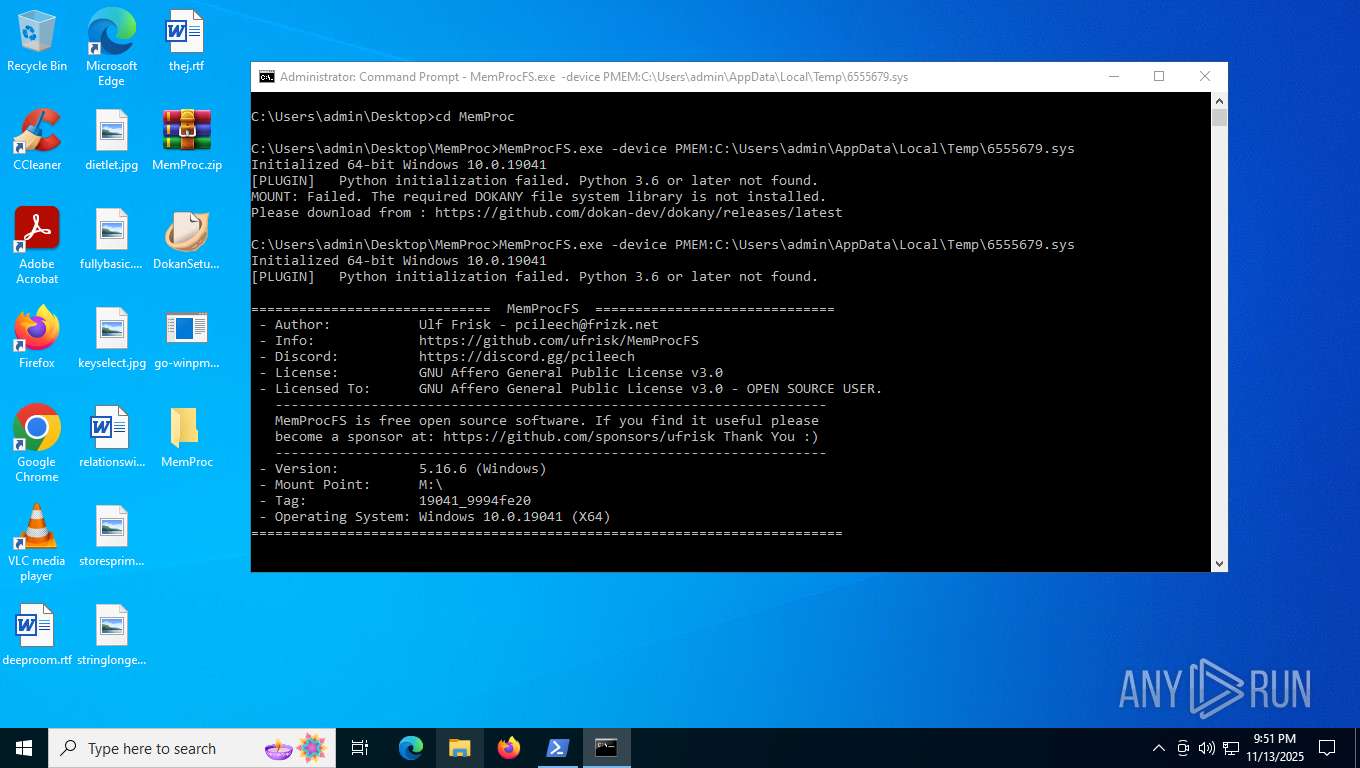The width and height of the screenshot is (1360, 768).
Task: Click the github.com/ufrisk/MemProcFS Info text
Action: coord(559,341)
